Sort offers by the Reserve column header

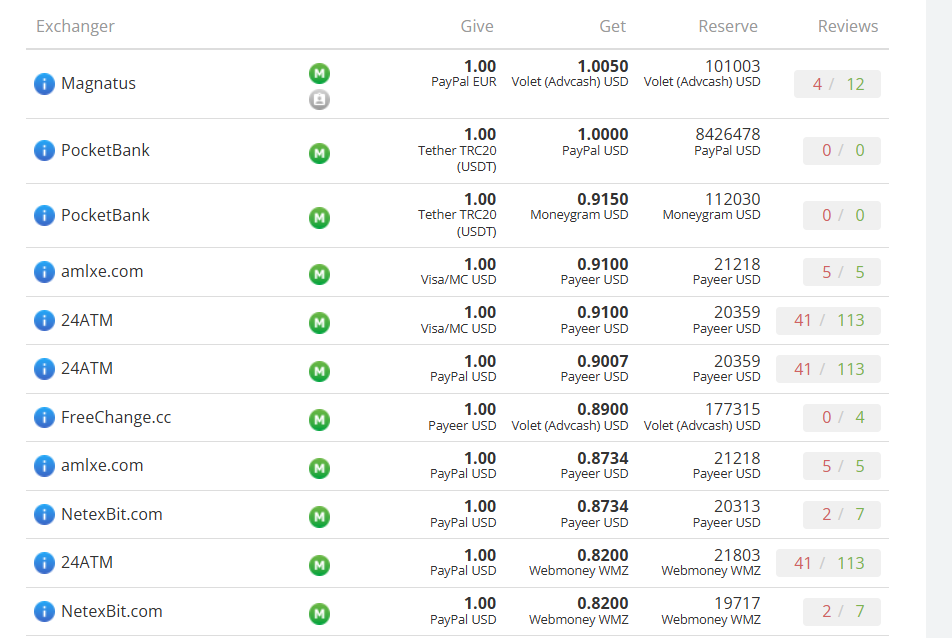coord(727,27)
